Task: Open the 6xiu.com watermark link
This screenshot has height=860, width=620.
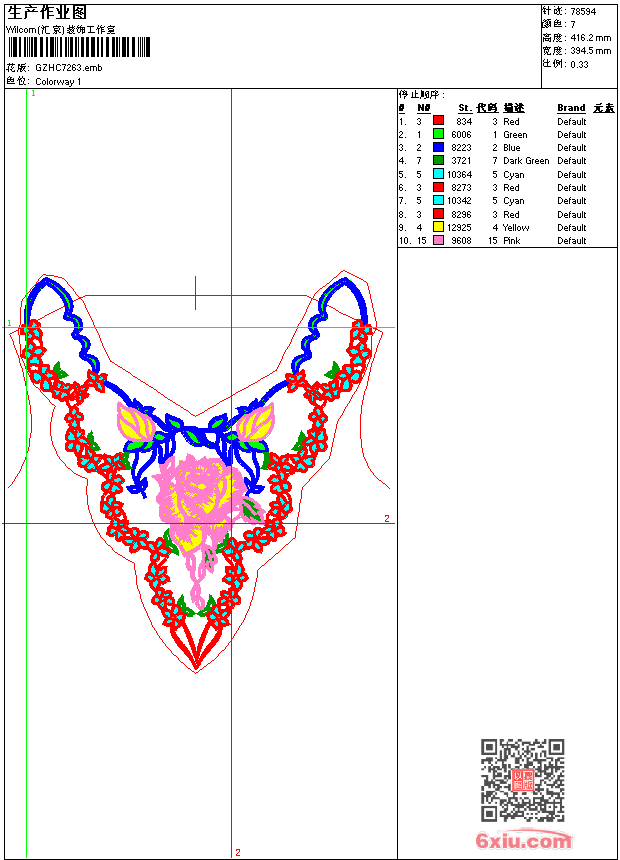Action: tap(523, 841)
